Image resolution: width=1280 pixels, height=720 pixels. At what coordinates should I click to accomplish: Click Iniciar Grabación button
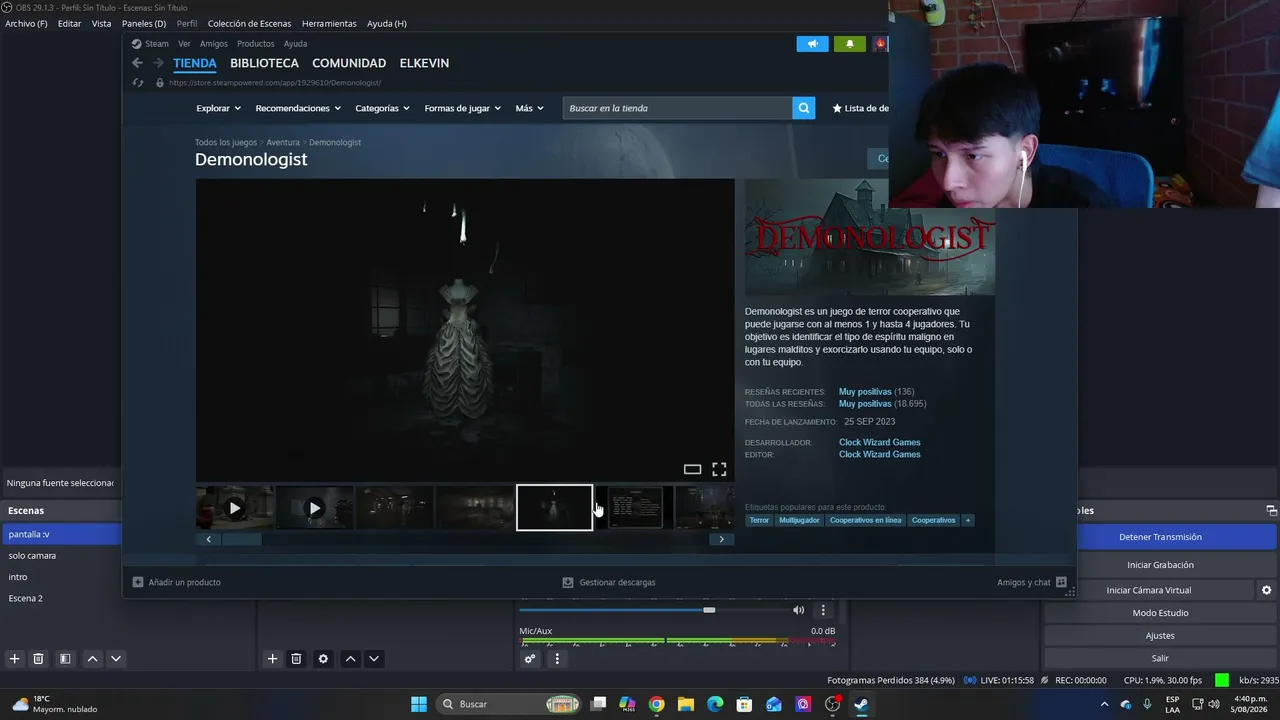coord(1160,565)
